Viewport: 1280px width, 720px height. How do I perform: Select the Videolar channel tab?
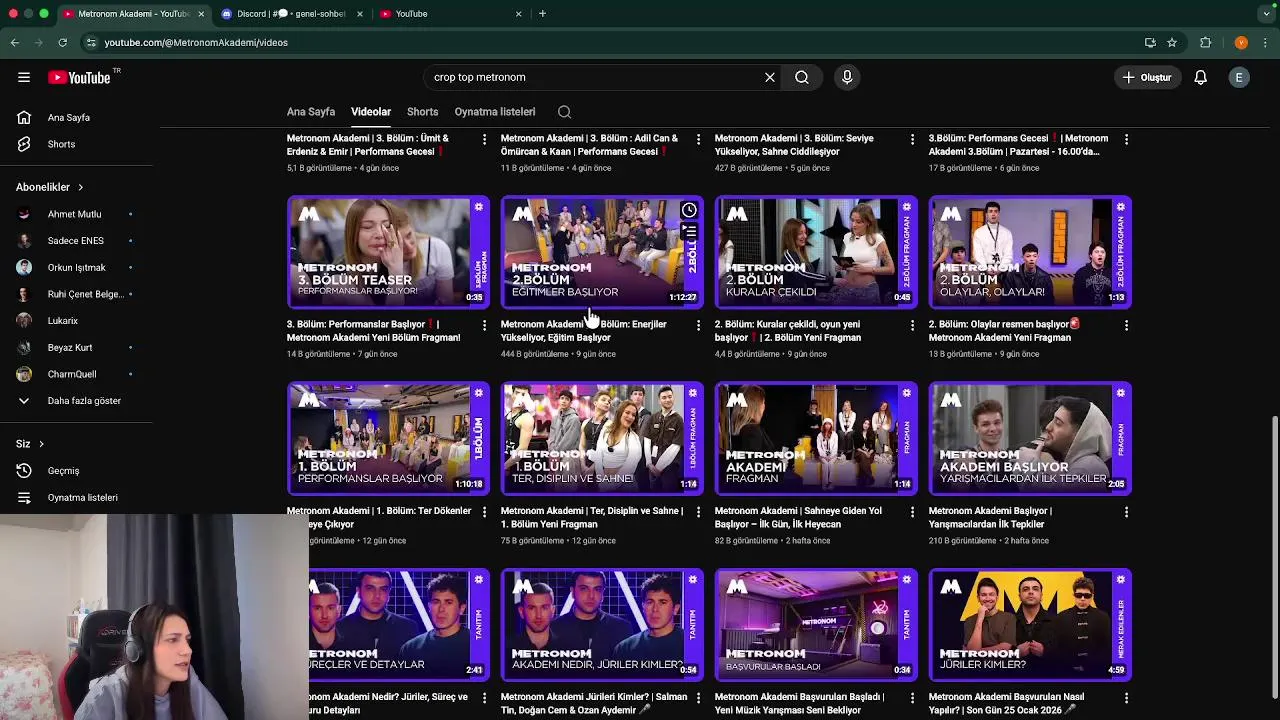point(371,112)
